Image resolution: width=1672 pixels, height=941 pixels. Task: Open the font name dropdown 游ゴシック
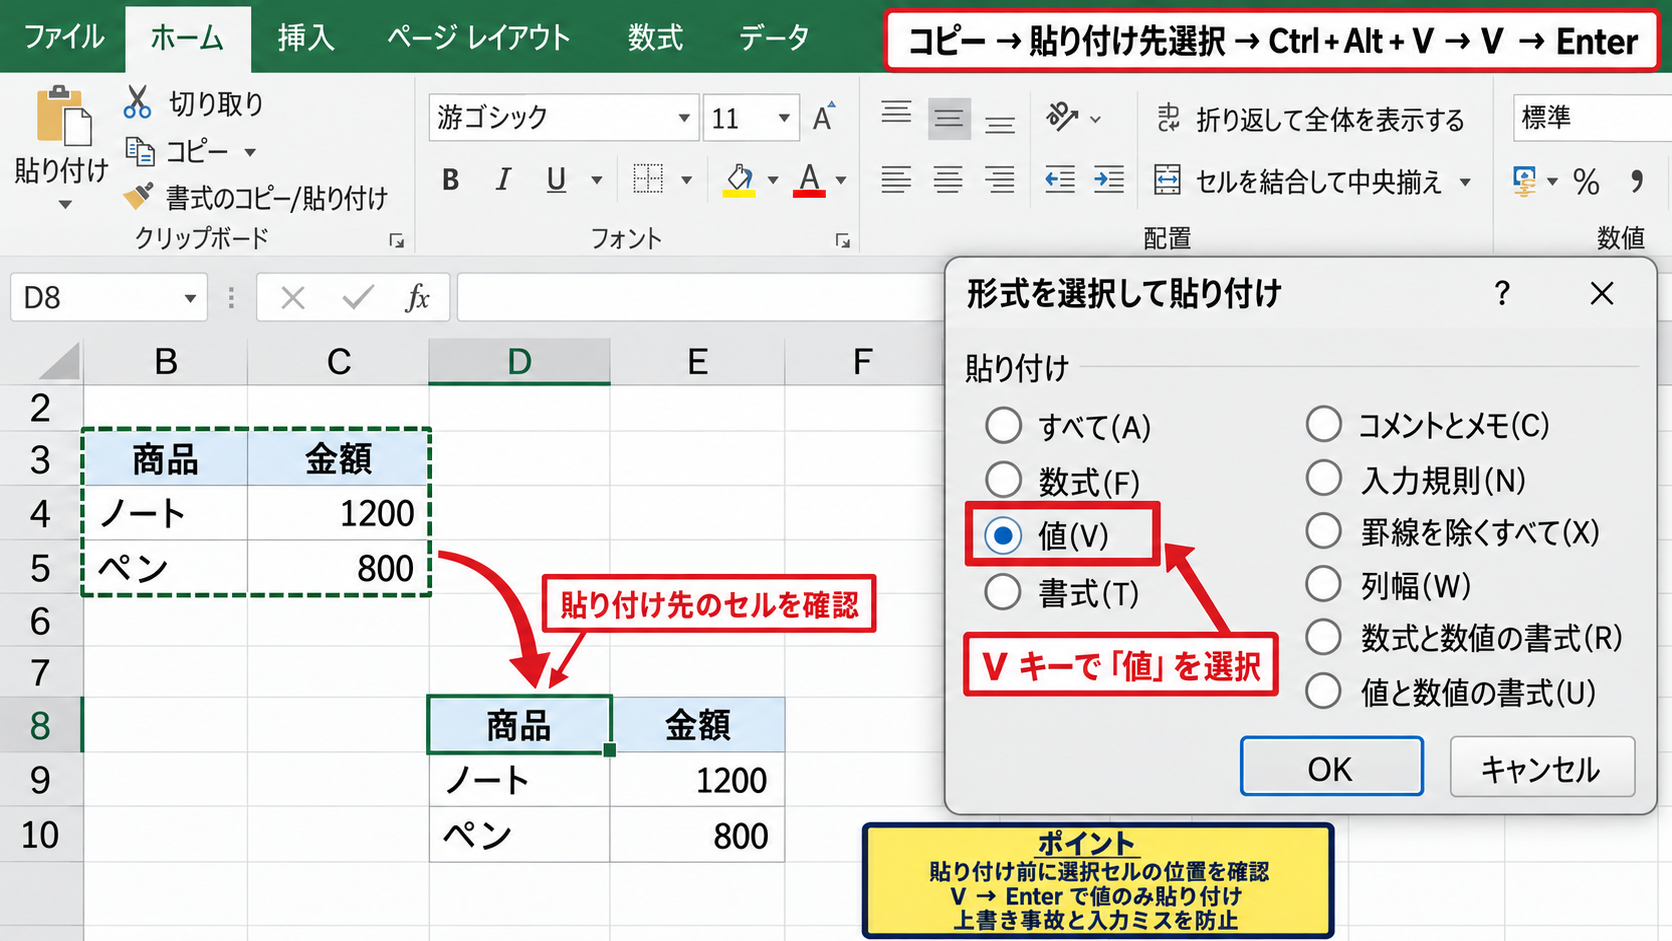coord(684,119)
